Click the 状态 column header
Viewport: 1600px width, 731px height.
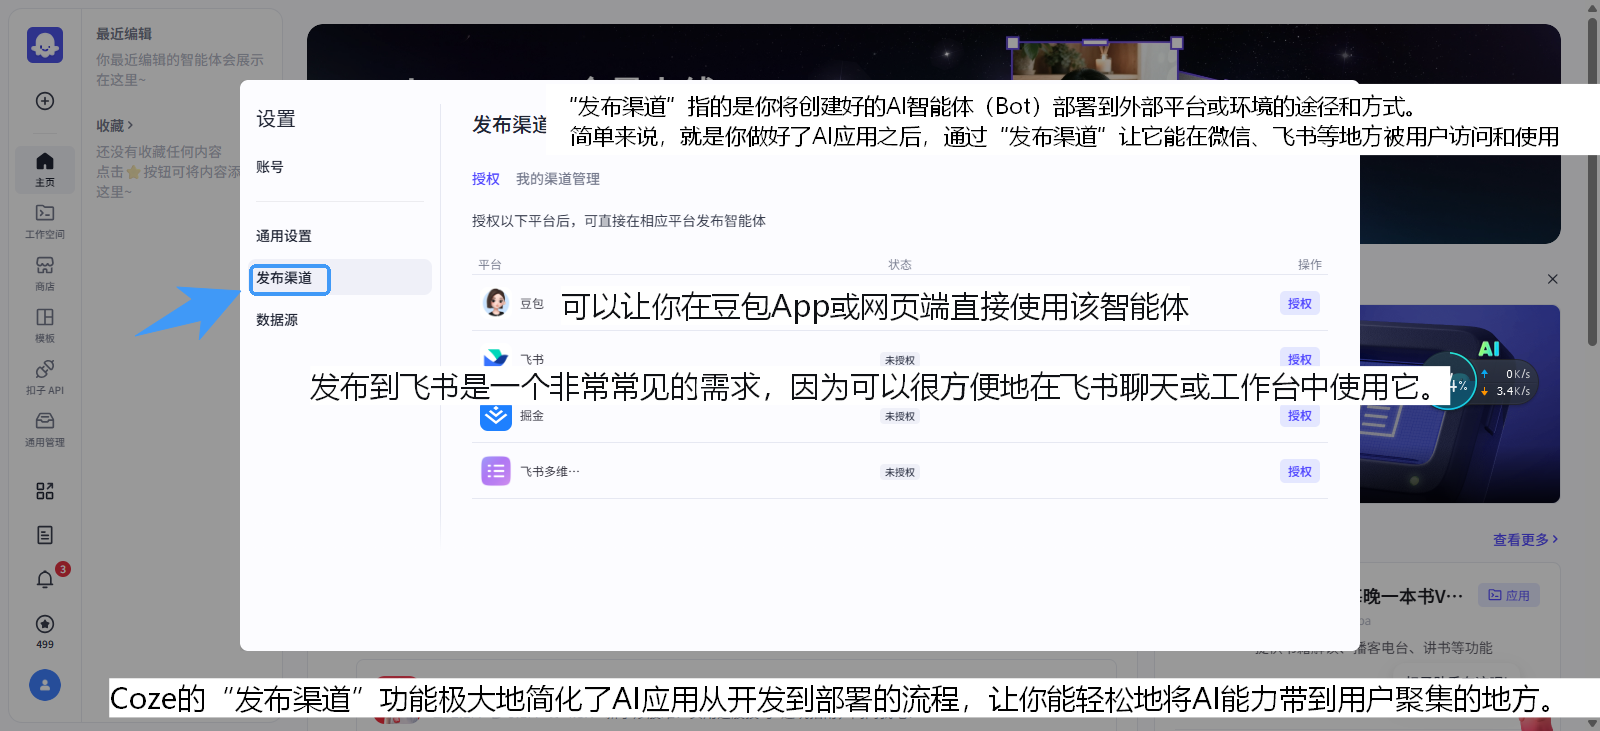click(x=900, y=265)
